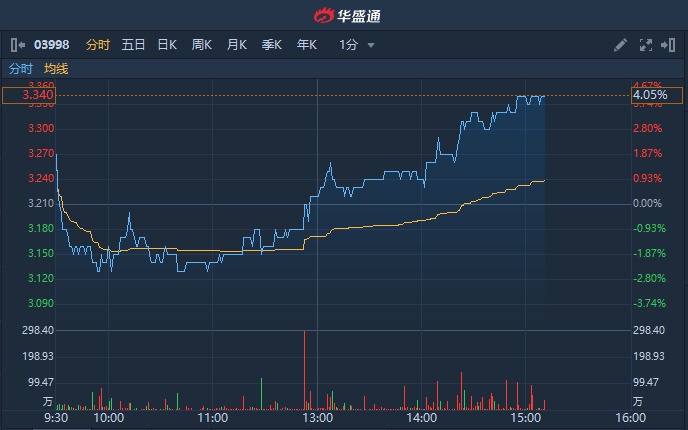This screenshot has width=688, height=430.
Task: Switch to the 分时 chart tab
Action: tap(98, 45)
